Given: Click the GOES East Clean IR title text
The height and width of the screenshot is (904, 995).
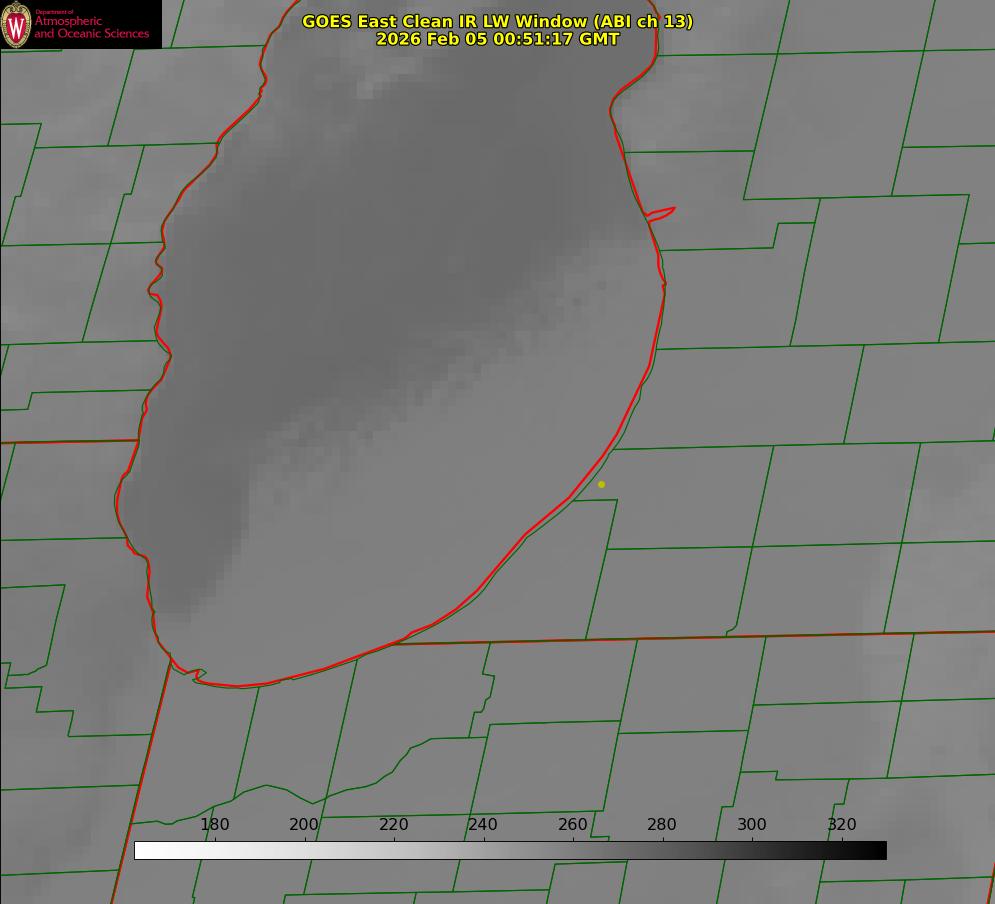Looking at the screenshot, I should coord(498,21).
